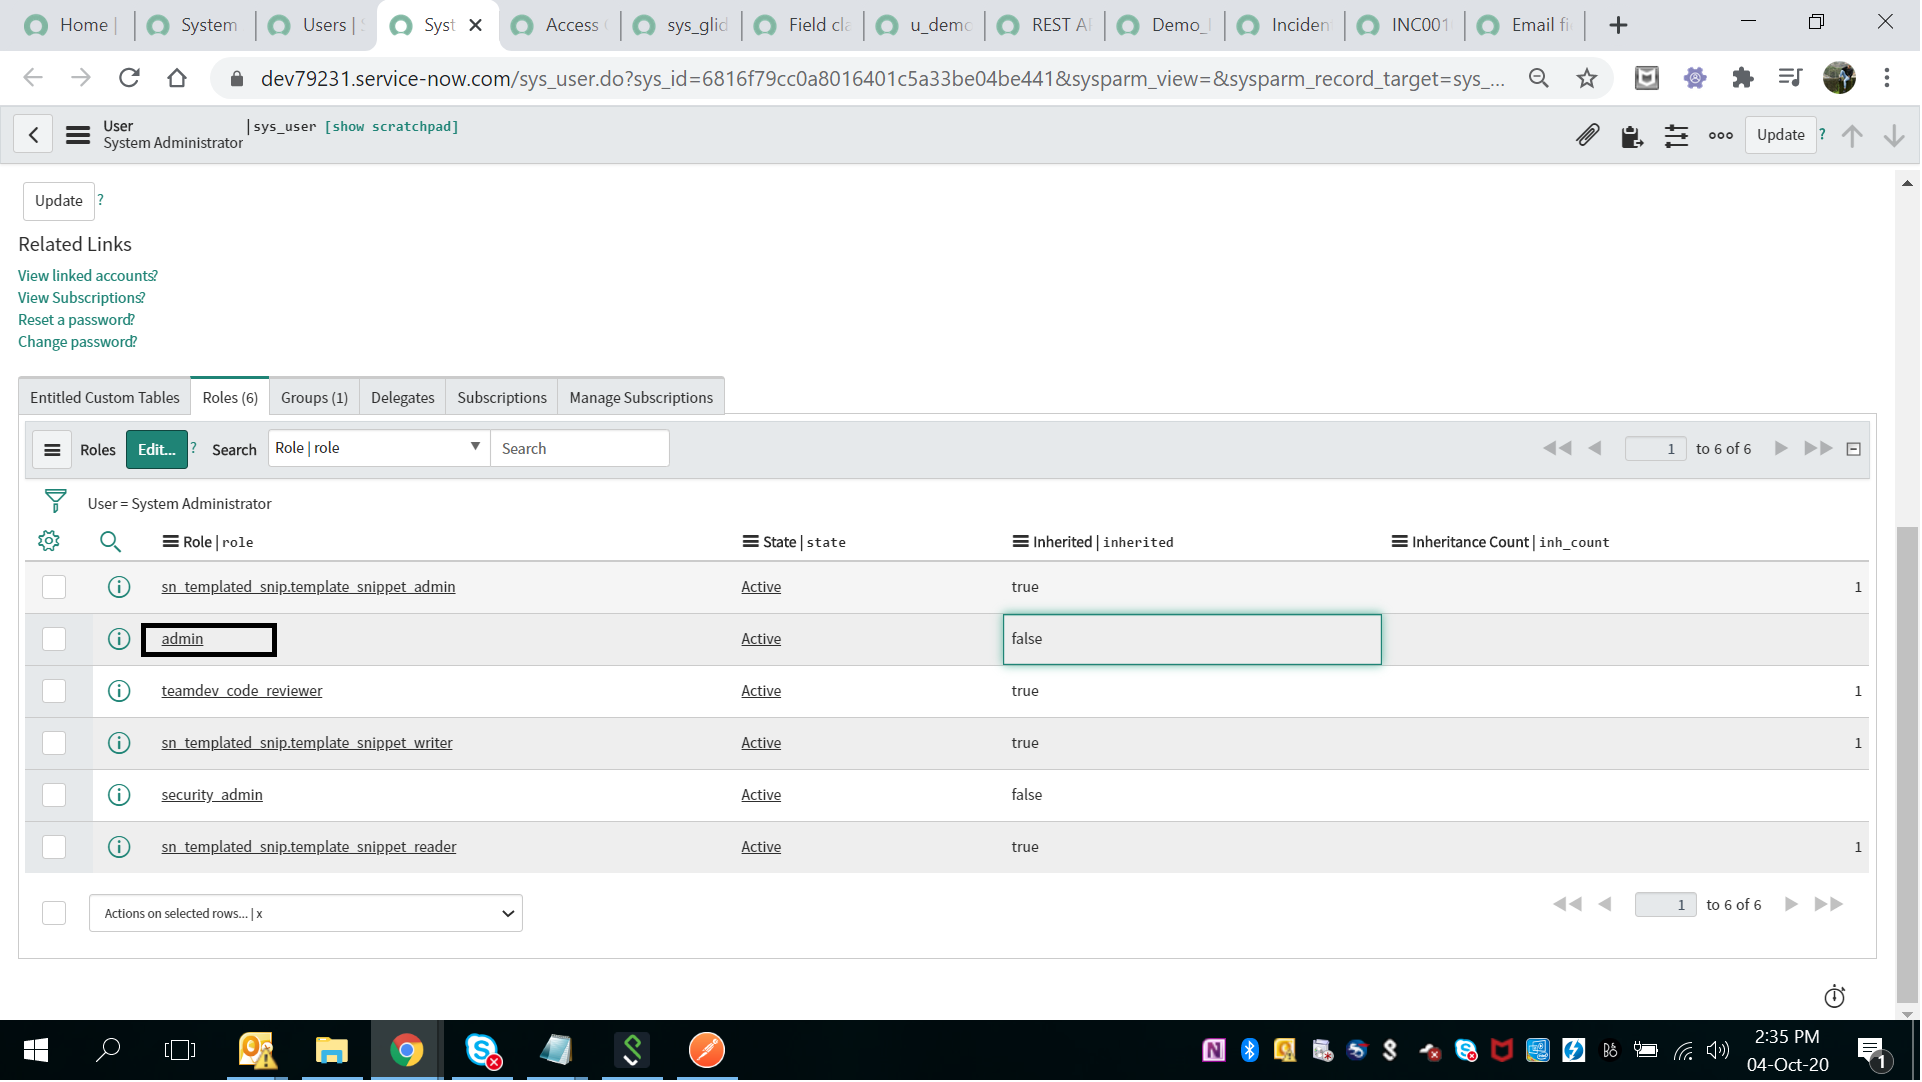
Task: Open the security_admin role link
Action: click(x=212, y=796)
